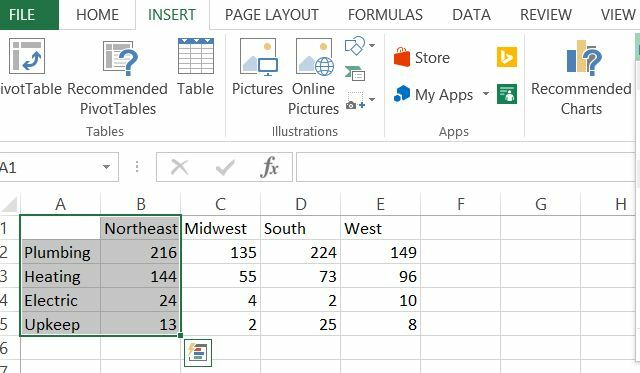Open Insert Function dialog

[x=269, y=167]
